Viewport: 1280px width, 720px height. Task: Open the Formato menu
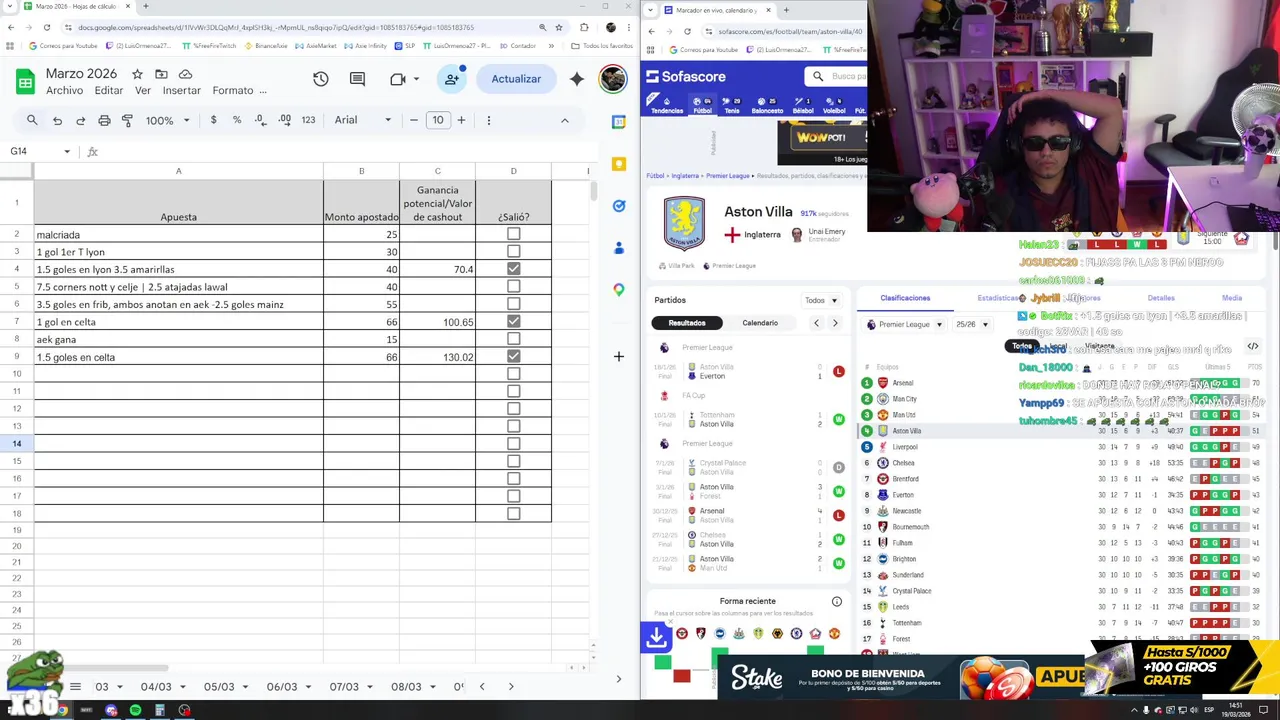[232, 90]
